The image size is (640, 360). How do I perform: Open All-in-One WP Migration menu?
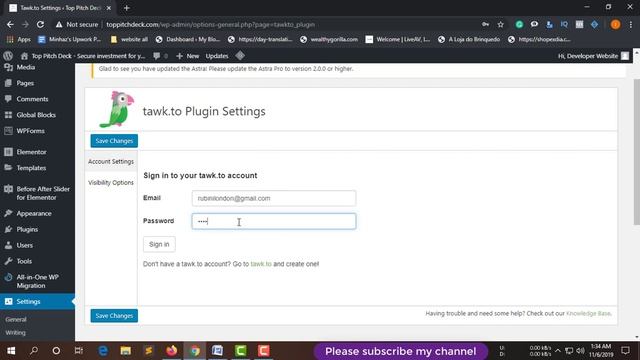[37, 281]
